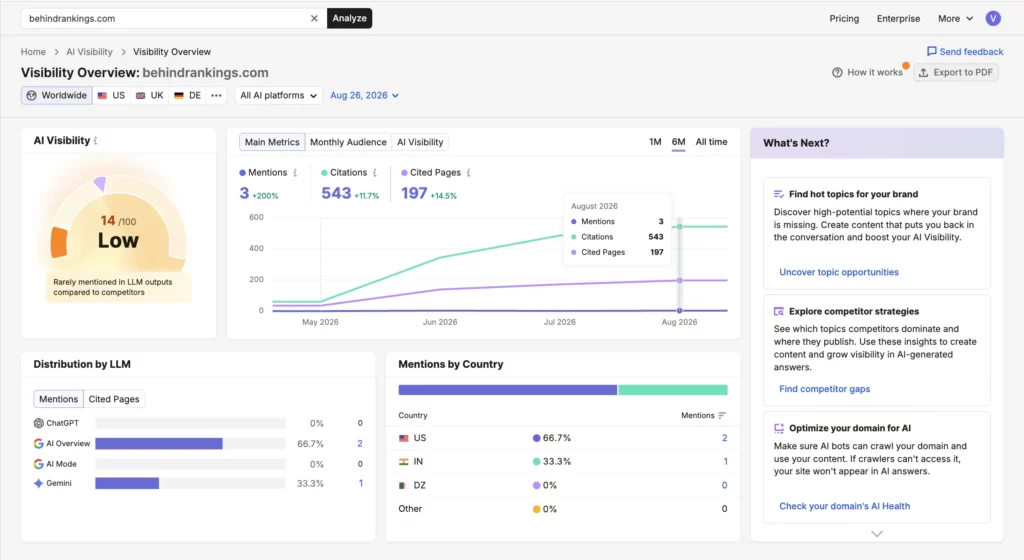Open the Aug 26, 2026 date picker
Screen dimensions: 1024x560
point(364,95)
